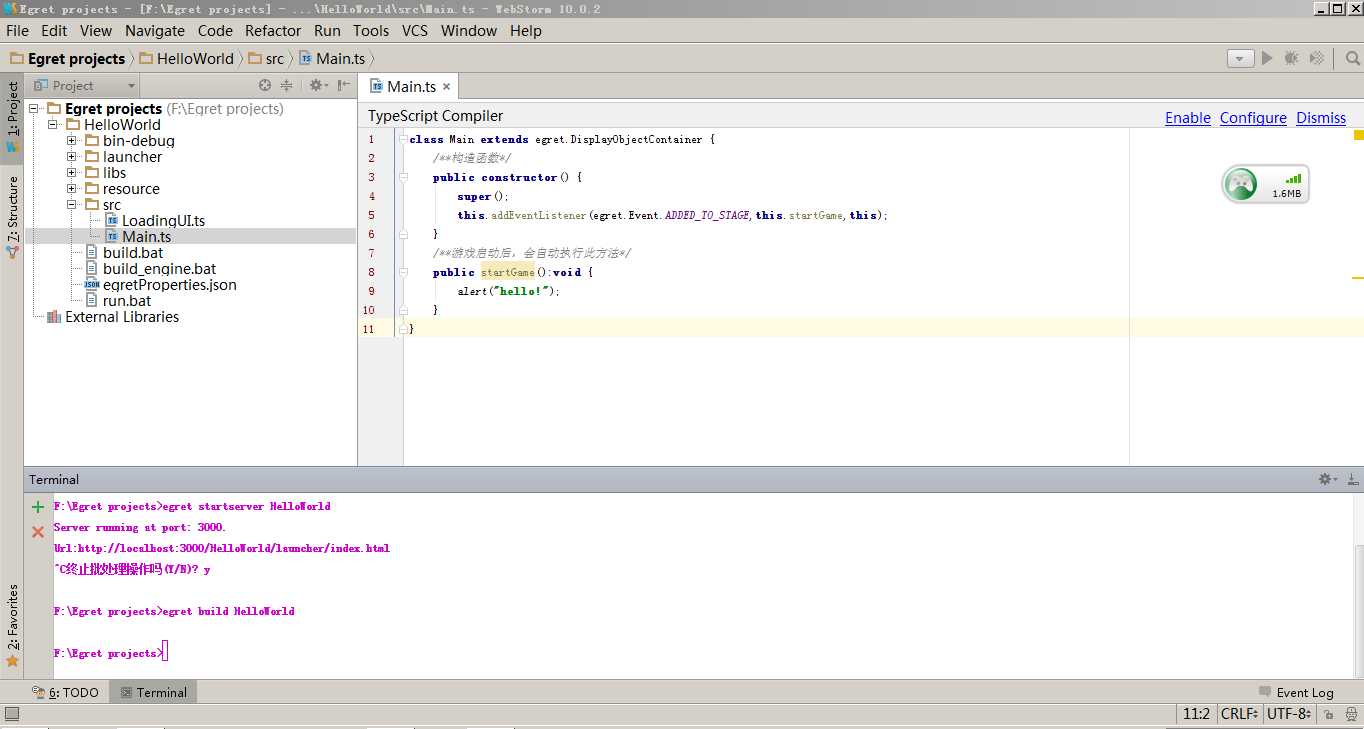This screenshot has width=1364, height=729.
Task: Fold the class Main code block
Action: click(x=403, y=139)
